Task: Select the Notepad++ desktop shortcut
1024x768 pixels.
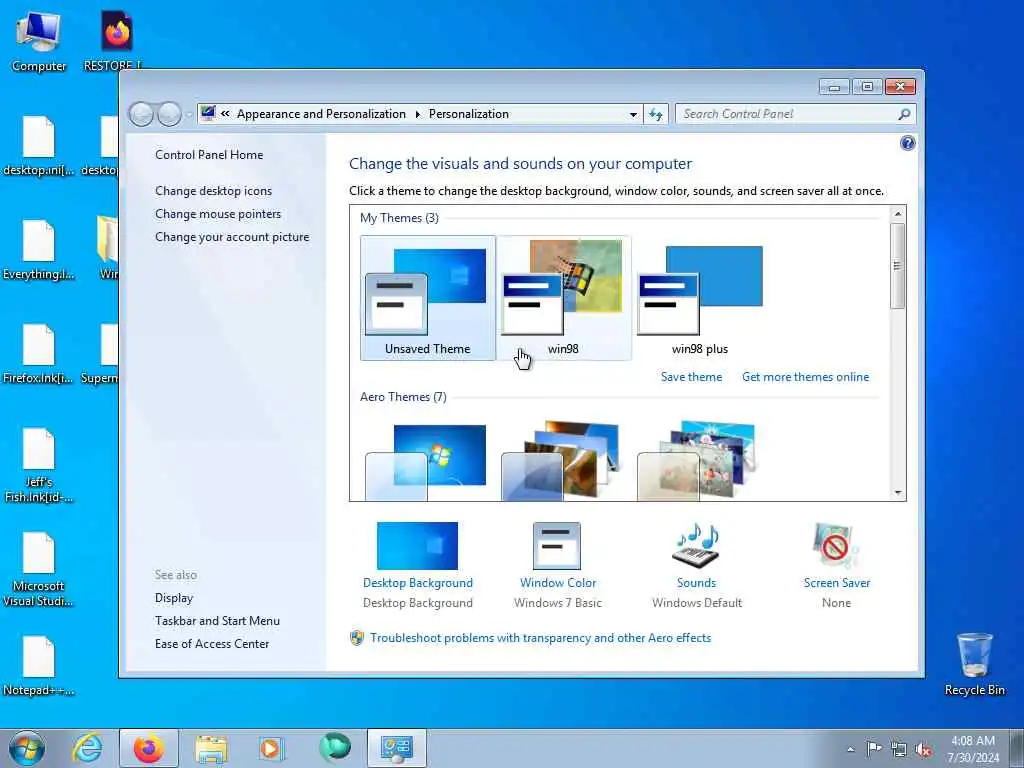Action: 39,666
